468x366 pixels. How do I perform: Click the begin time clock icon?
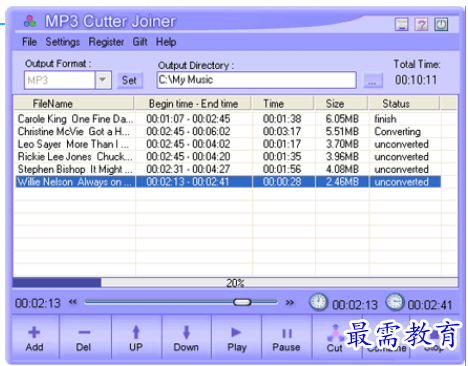pyautogui.click(x=318, y=302)
